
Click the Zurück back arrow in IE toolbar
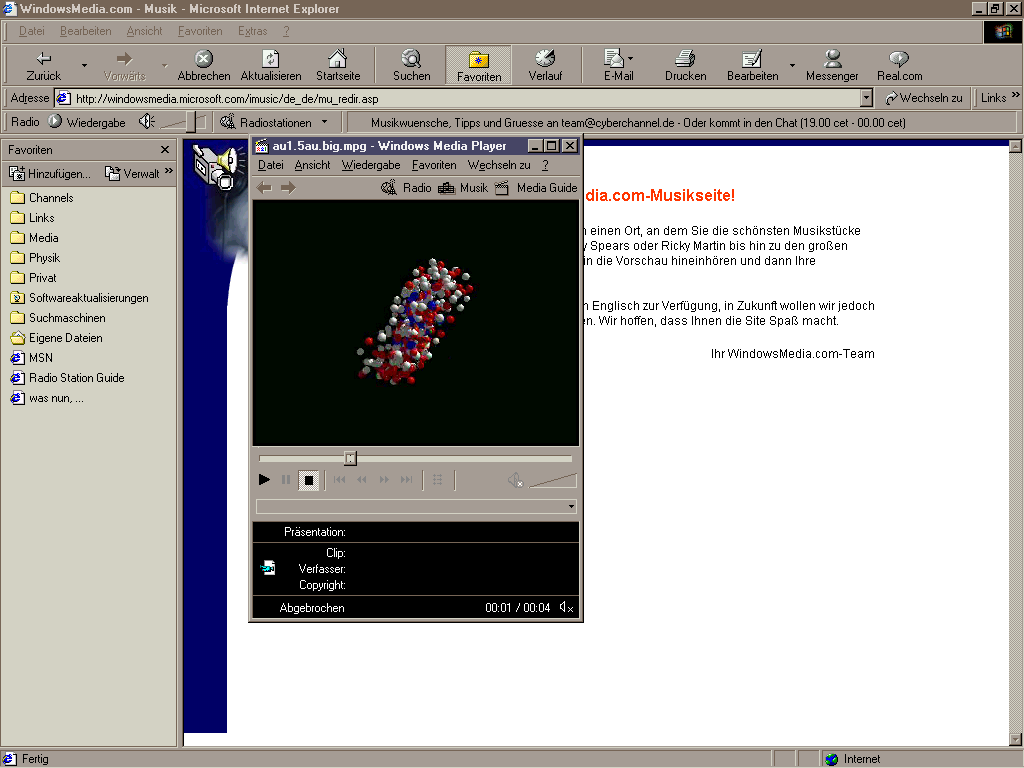[x=43, y=65]
